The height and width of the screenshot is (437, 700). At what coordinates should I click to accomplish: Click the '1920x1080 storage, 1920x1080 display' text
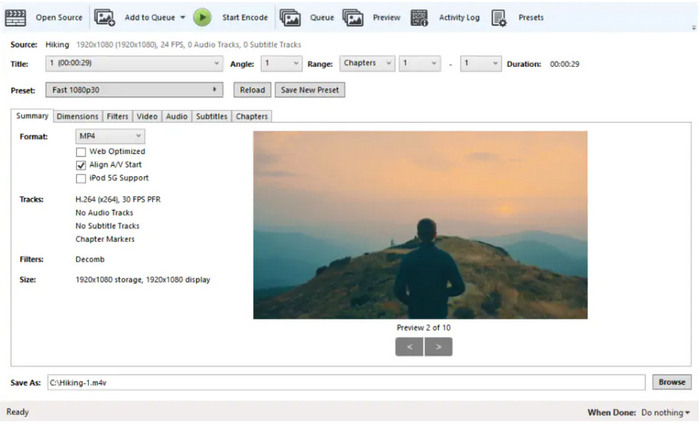142,280
